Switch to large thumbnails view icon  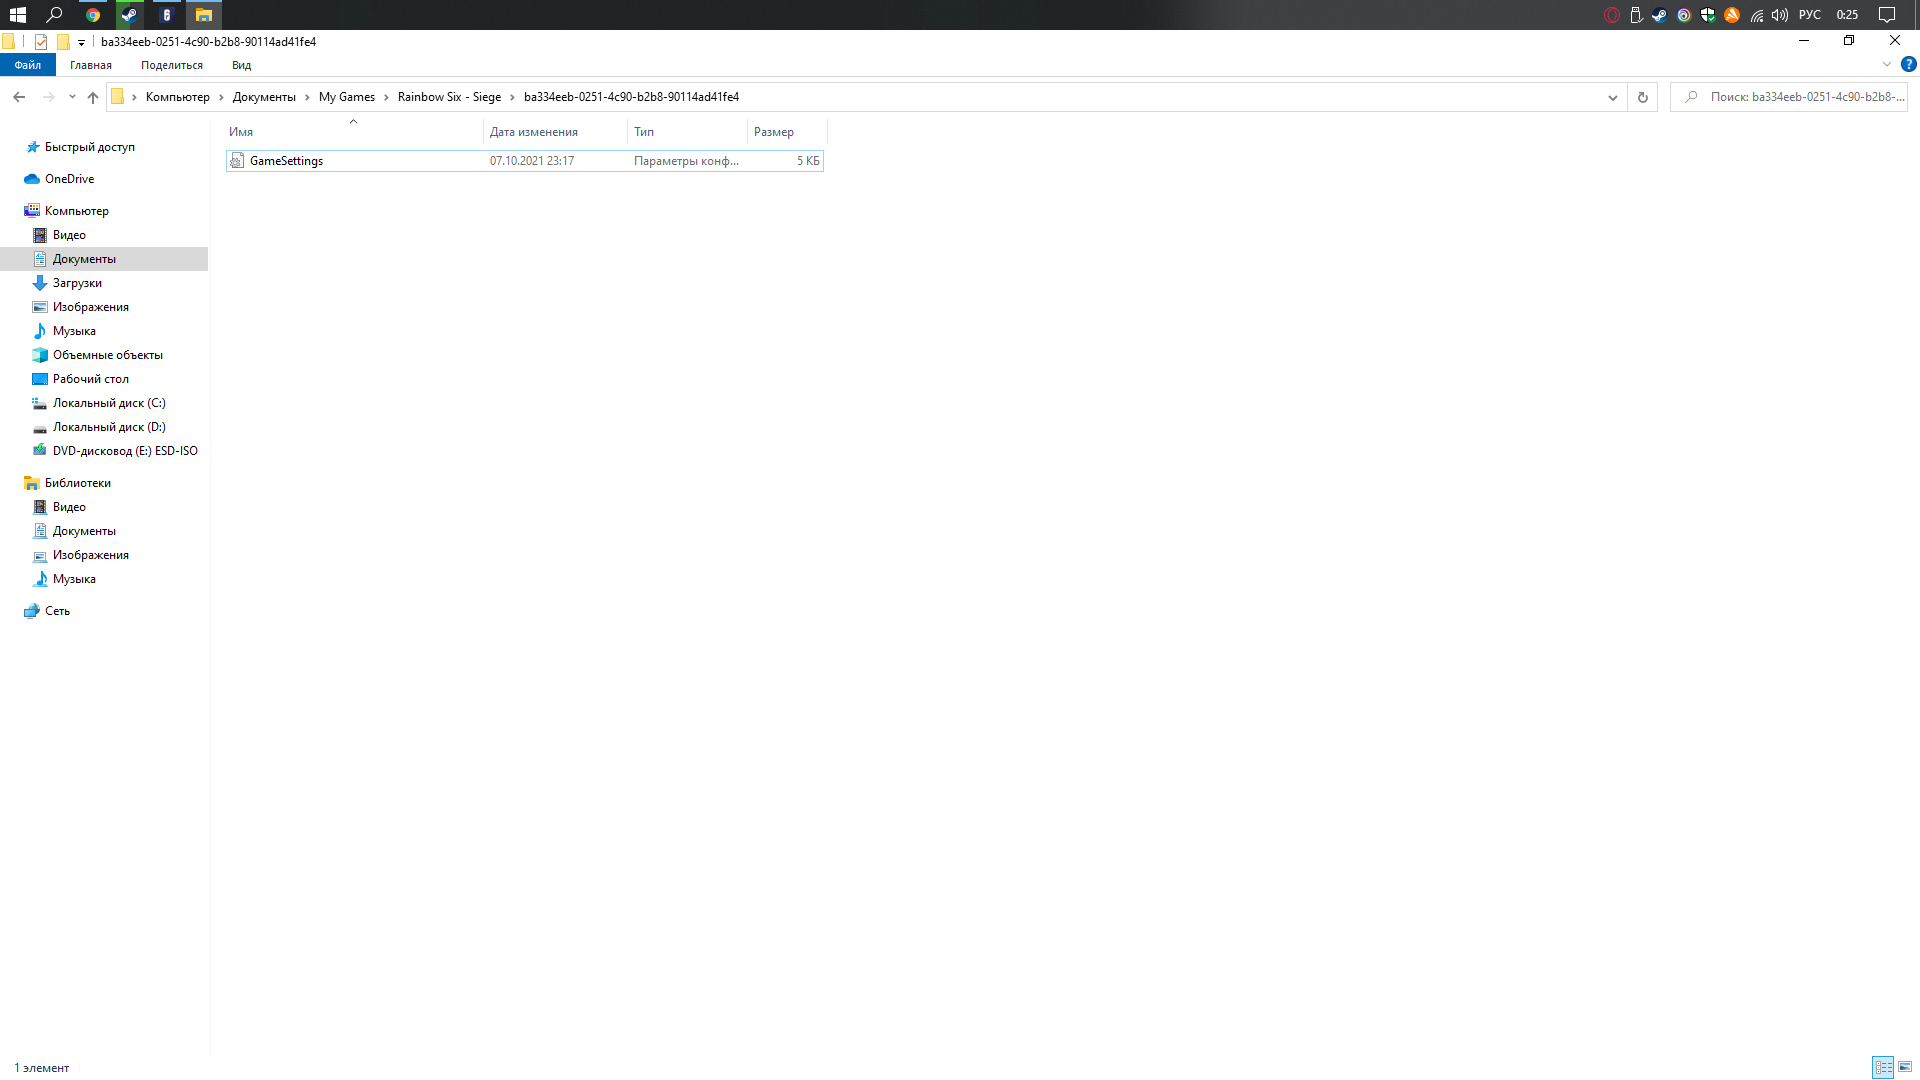point(1905,1067)
